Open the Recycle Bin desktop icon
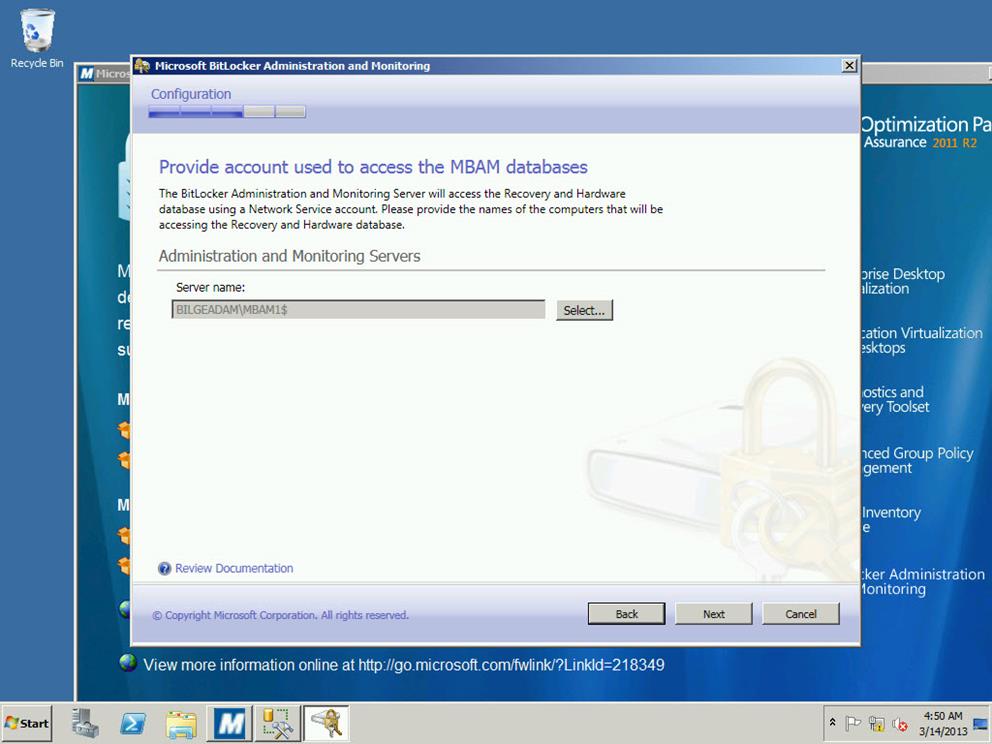 pyautogui.click(x=37, y=38)
